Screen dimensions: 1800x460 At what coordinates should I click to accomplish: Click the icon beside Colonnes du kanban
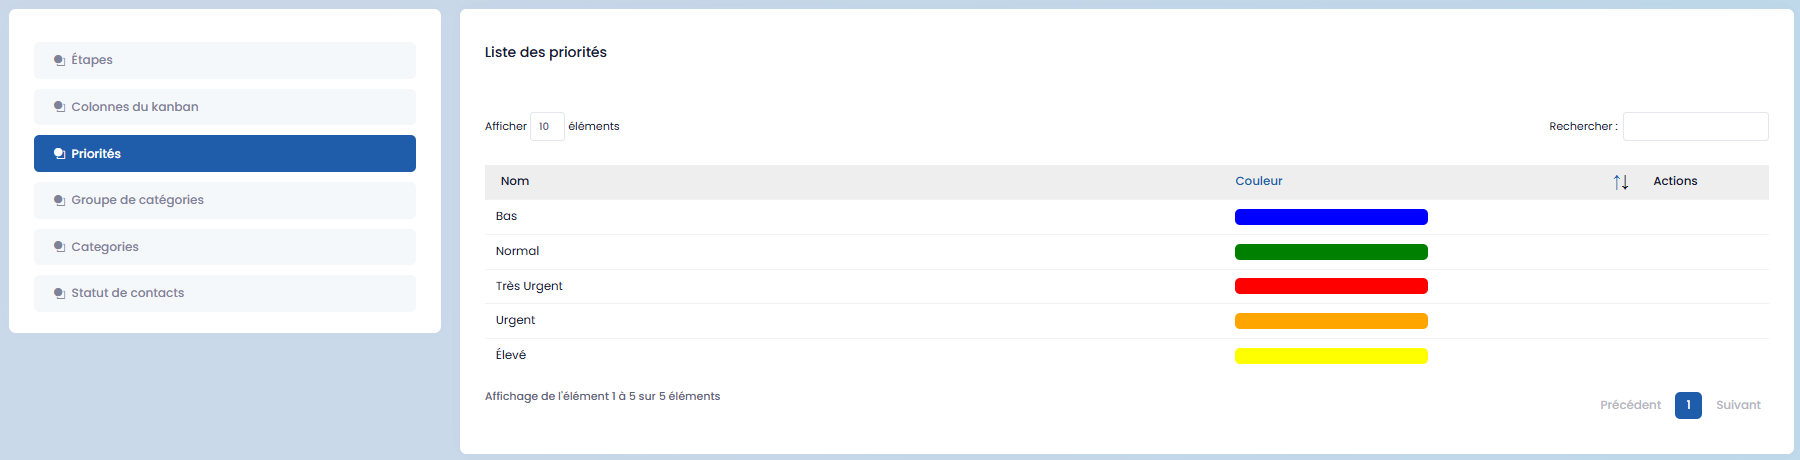pyautogui.click(x=59, y=107)
